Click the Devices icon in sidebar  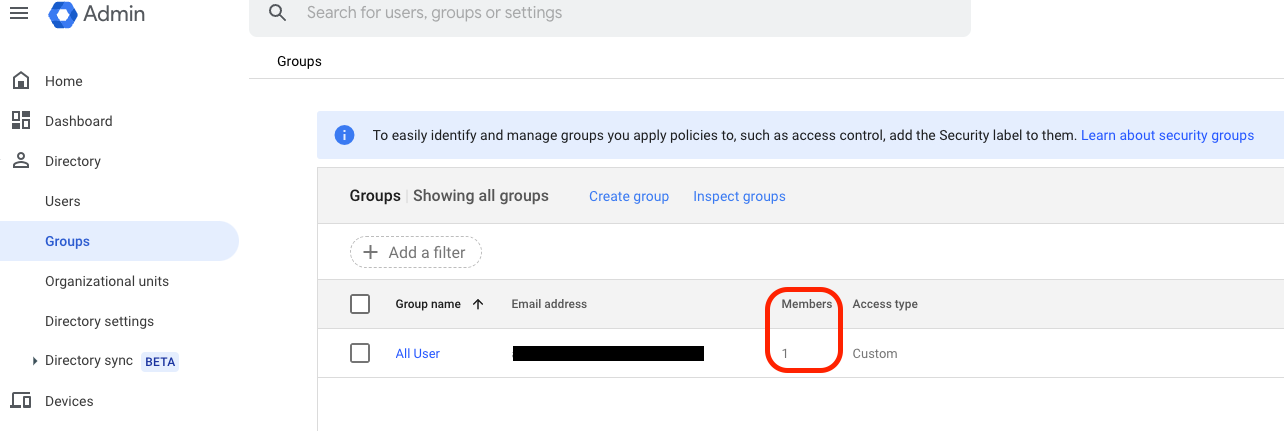[20, 401]
